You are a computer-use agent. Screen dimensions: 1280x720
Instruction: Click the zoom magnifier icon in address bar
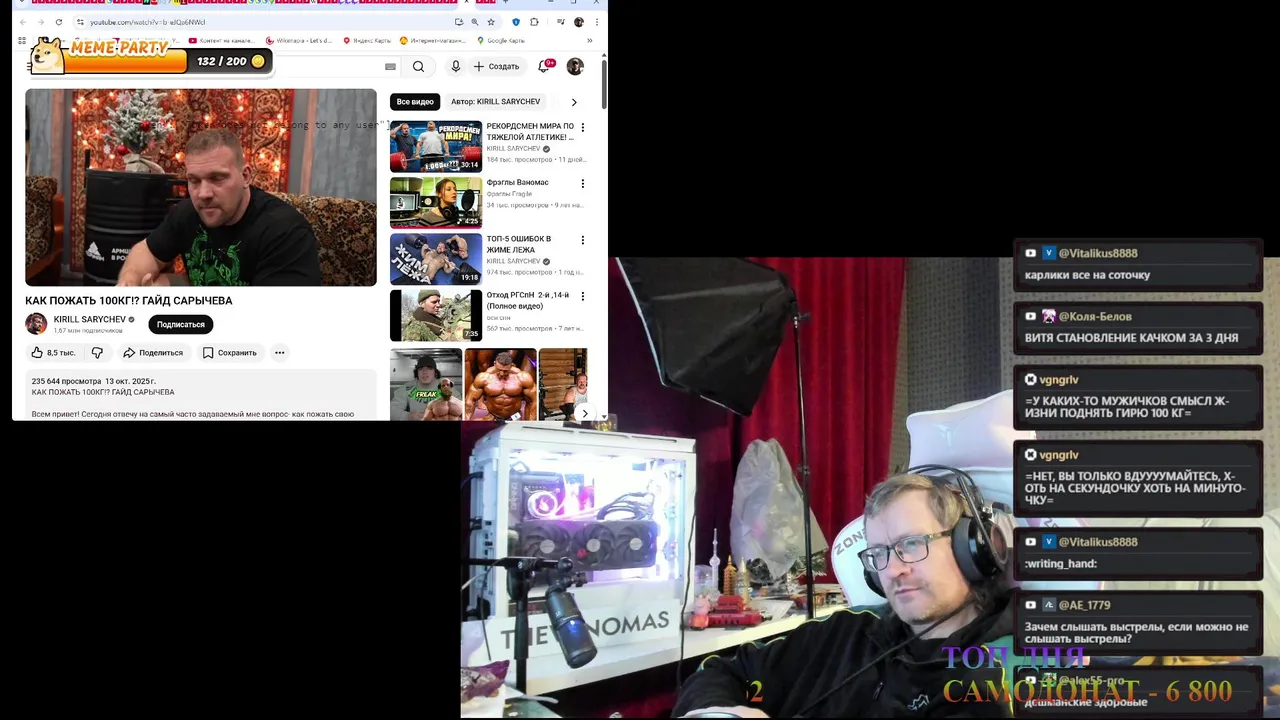475,22
